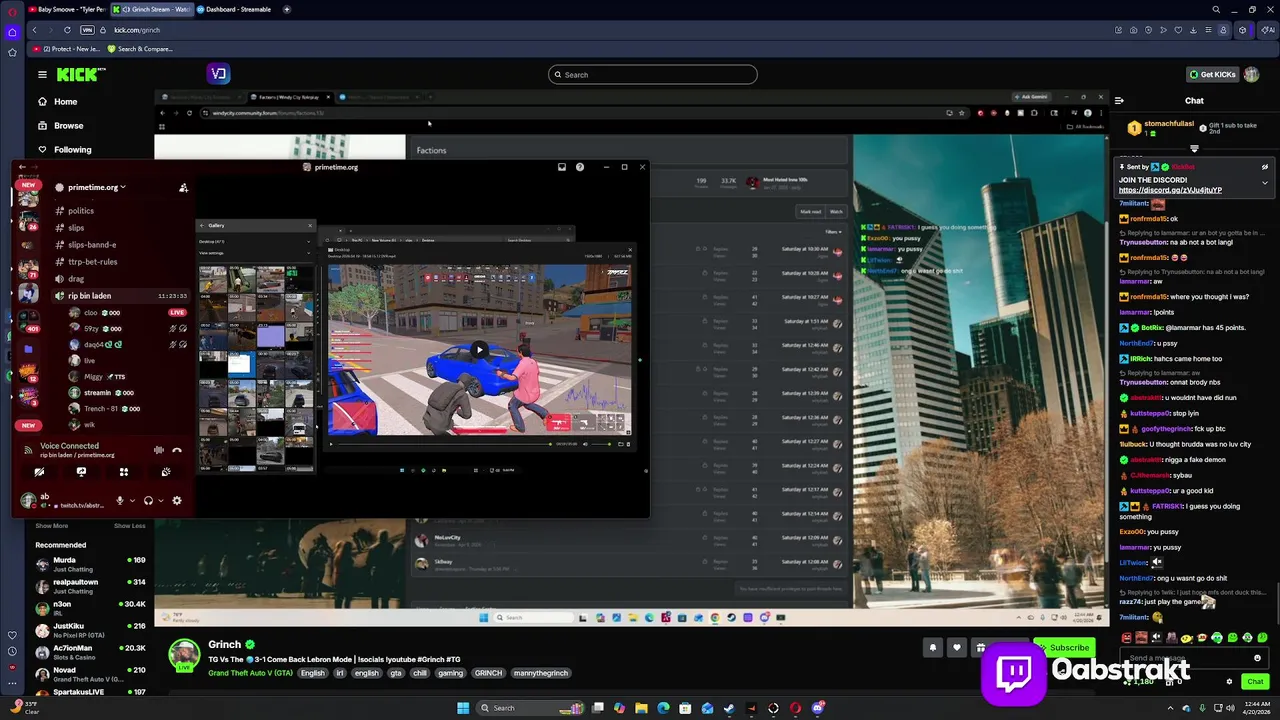Open Following in Kick sidebar
This screenshot has height=720, width=1280.
(x=72, y=149)
